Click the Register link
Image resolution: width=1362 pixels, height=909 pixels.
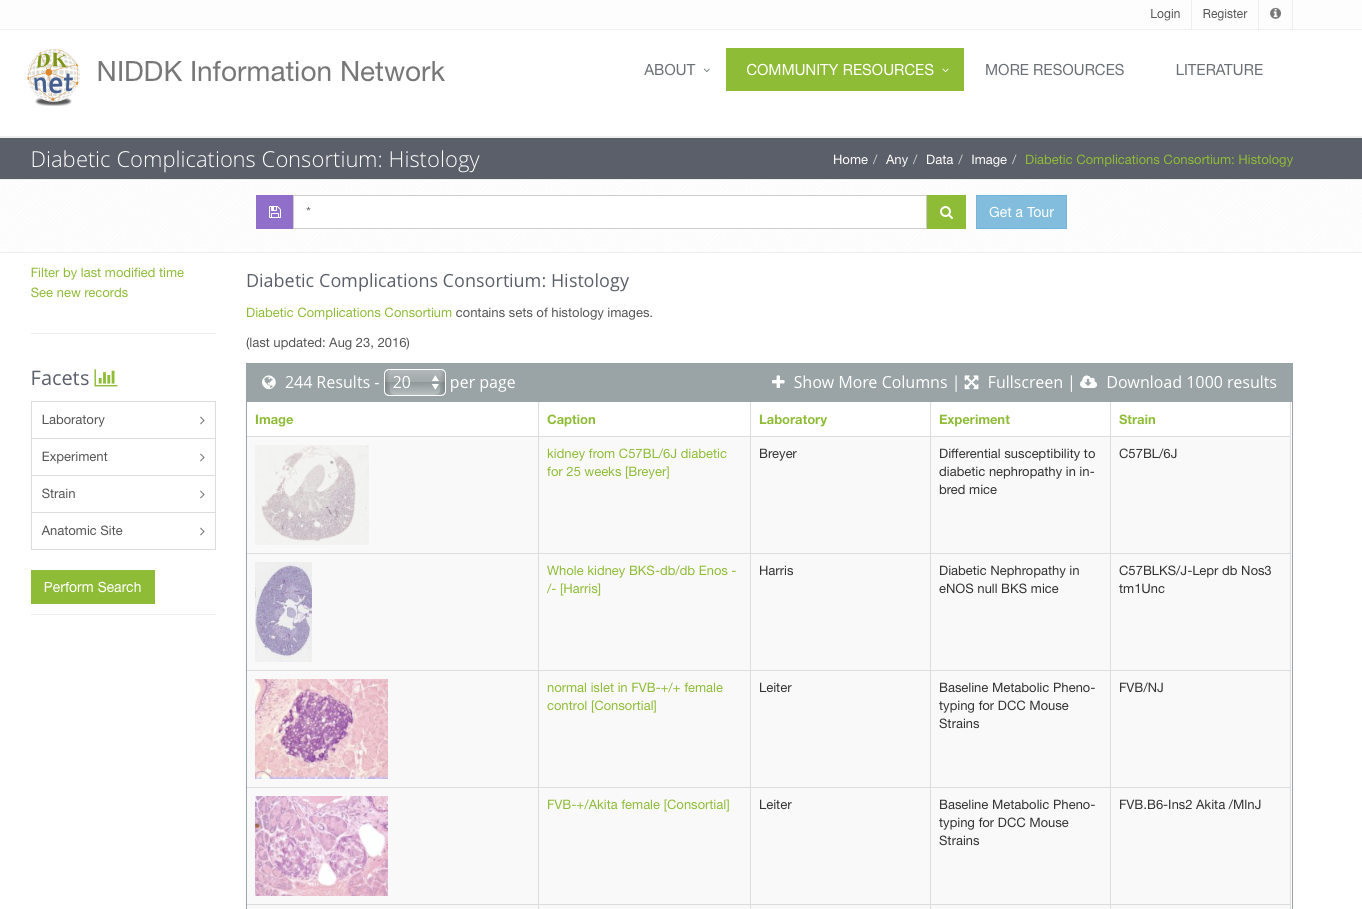[x=1225, y=14]
